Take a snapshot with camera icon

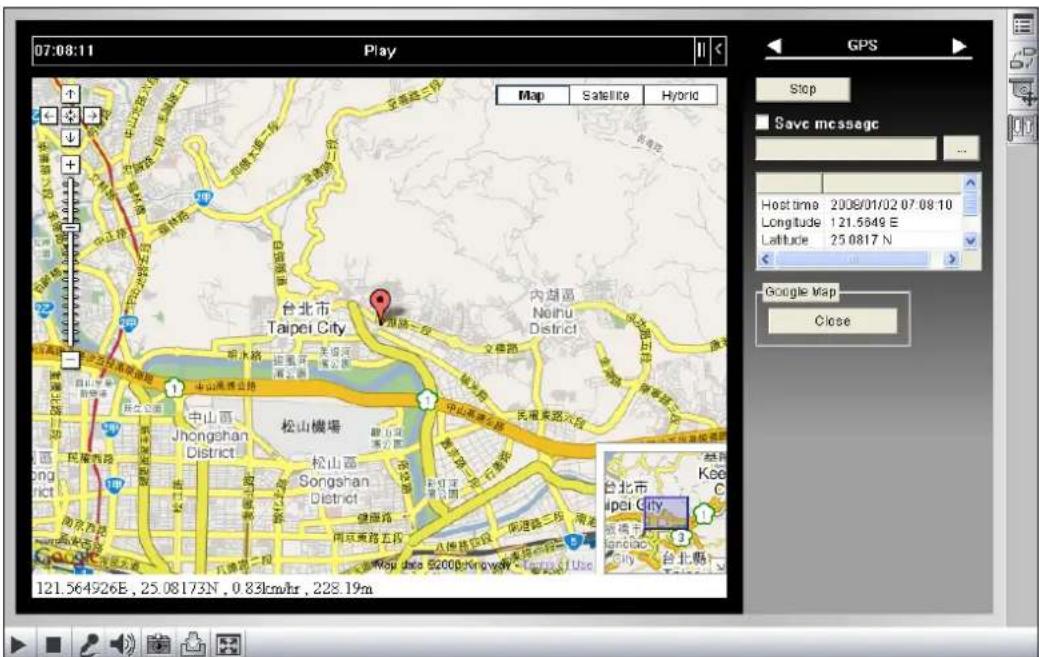[158, 644]
